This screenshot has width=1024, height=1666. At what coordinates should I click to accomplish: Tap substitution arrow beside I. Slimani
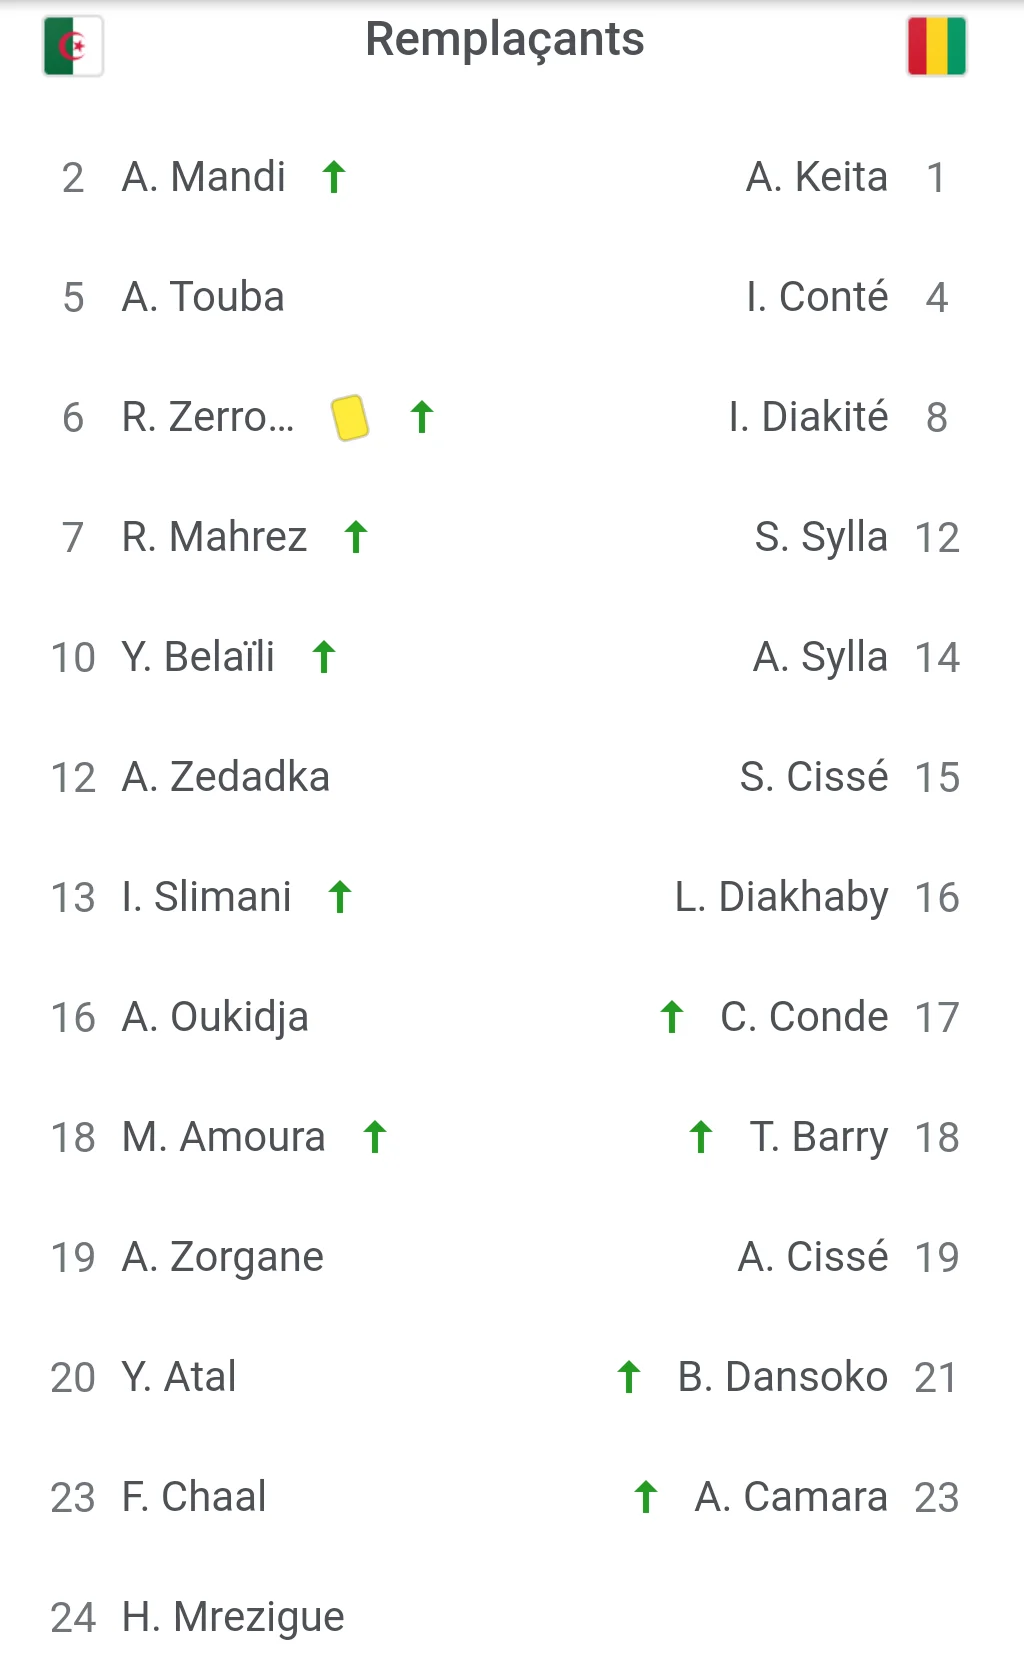pos(340,897)
